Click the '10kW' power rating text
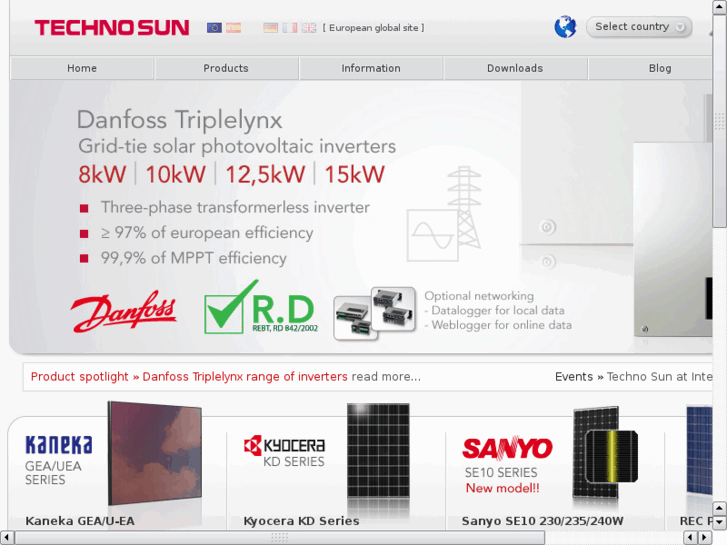The width and height of the screenshot is (727, 545). click(x=175, y=175)
